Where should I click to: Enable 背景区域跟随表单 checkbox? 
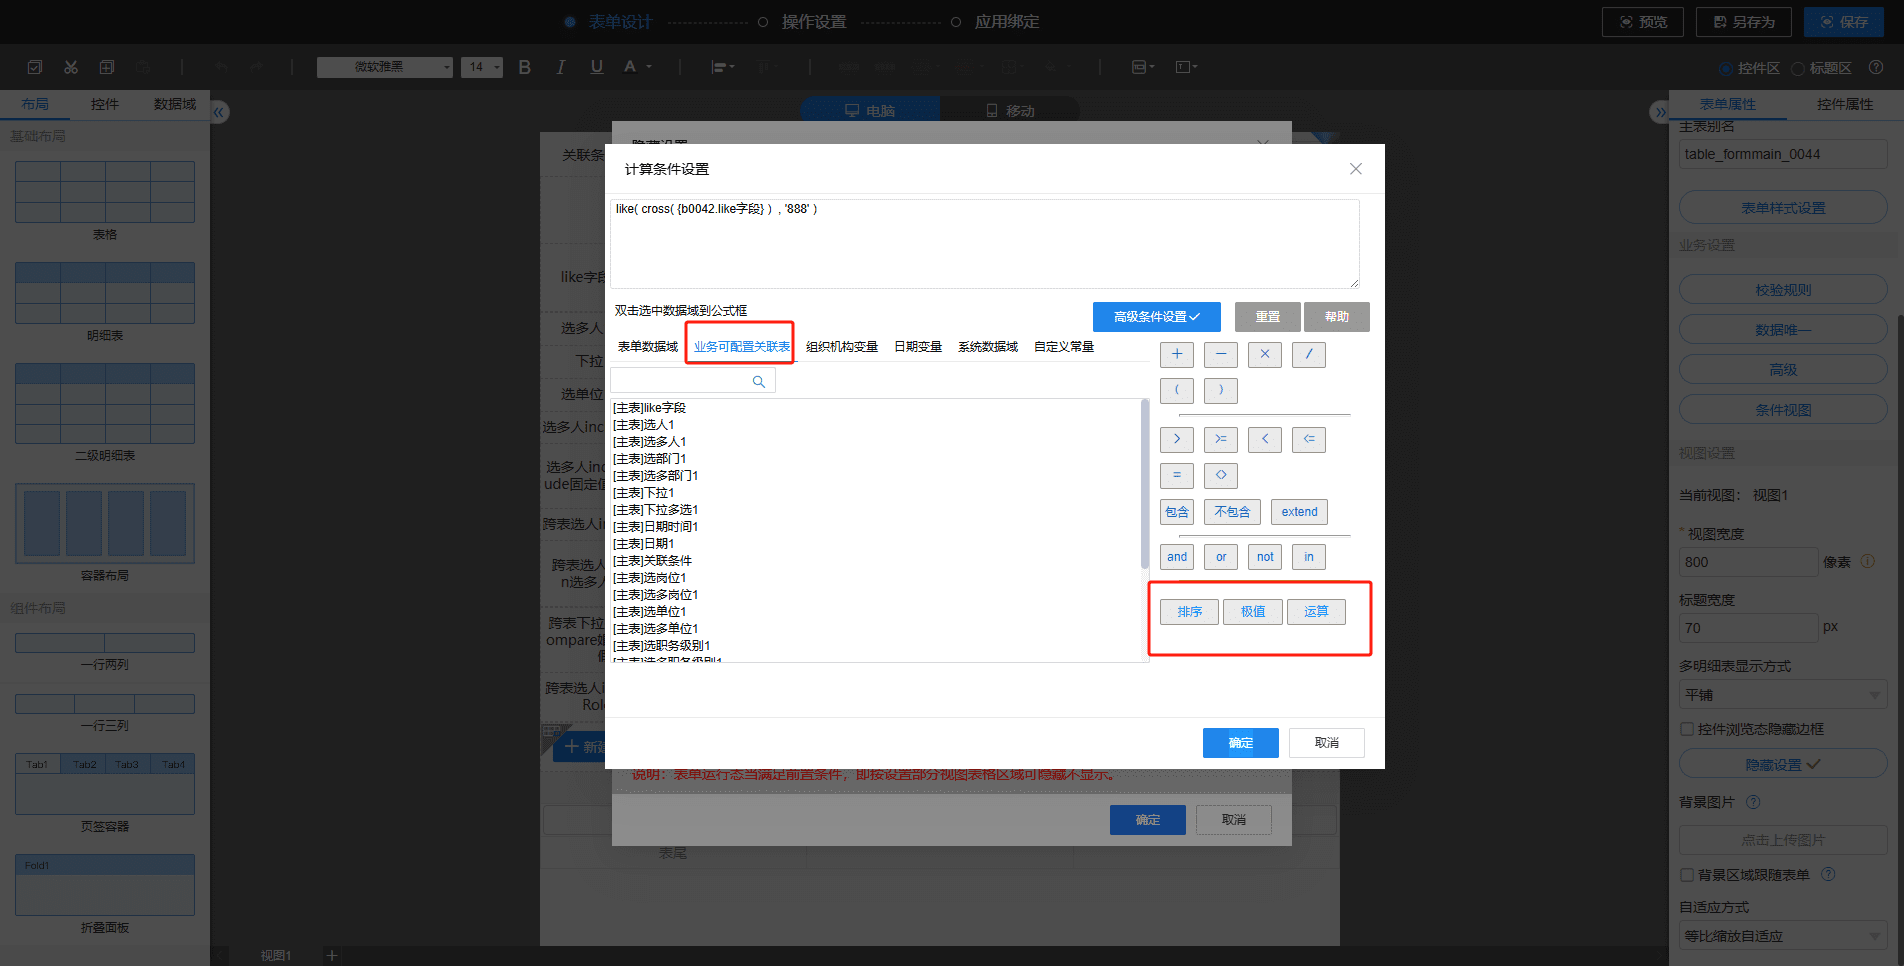click(1687, 875)
